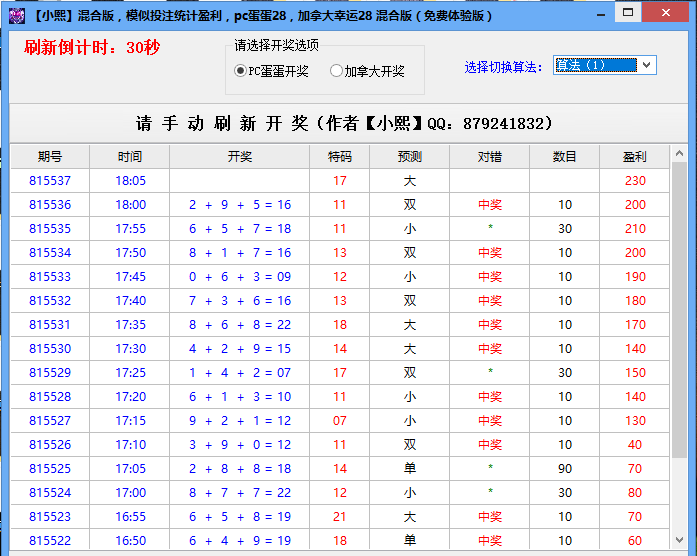Click the 对错 column header

pyautogui.click(x=489, y=156)
